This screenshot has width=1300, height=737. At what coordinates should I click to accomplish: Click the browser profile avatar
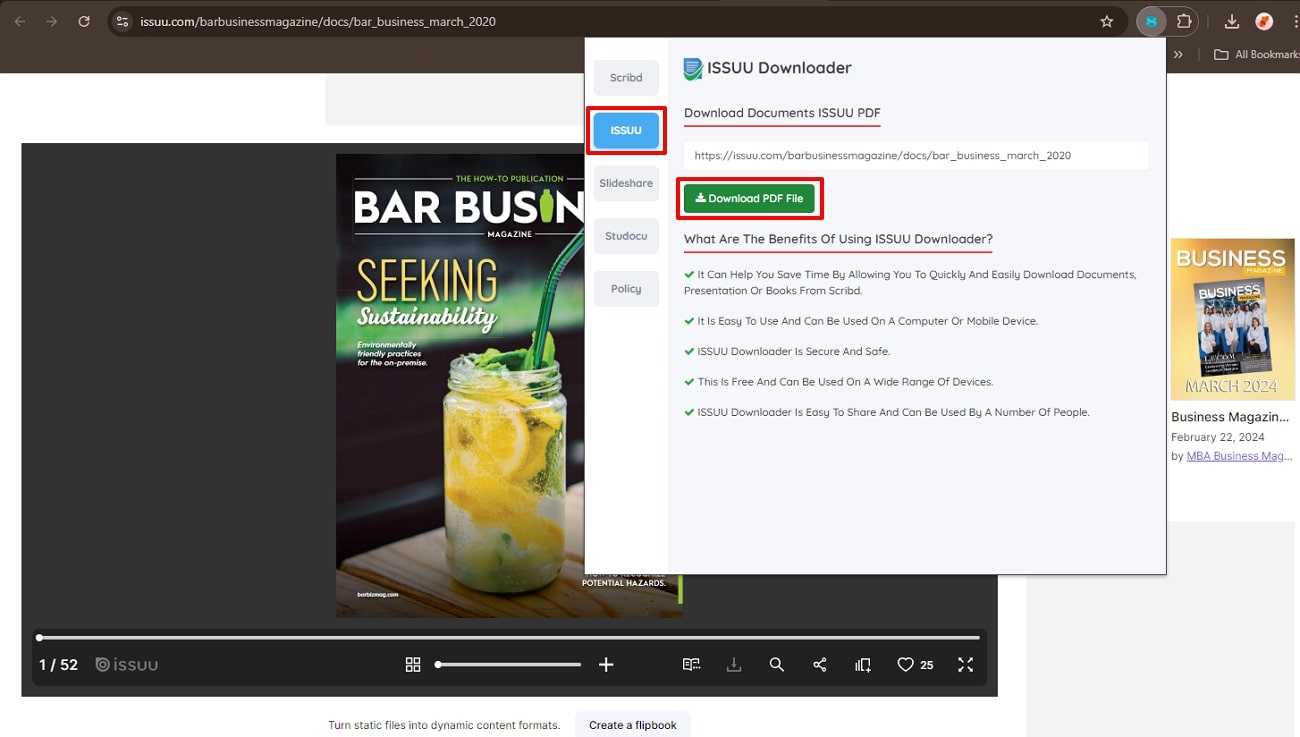1264,21
